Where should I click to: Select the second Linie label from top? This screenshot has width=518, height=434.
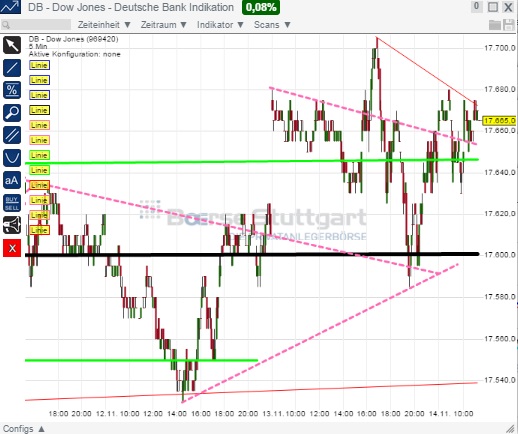pos(39,80)
